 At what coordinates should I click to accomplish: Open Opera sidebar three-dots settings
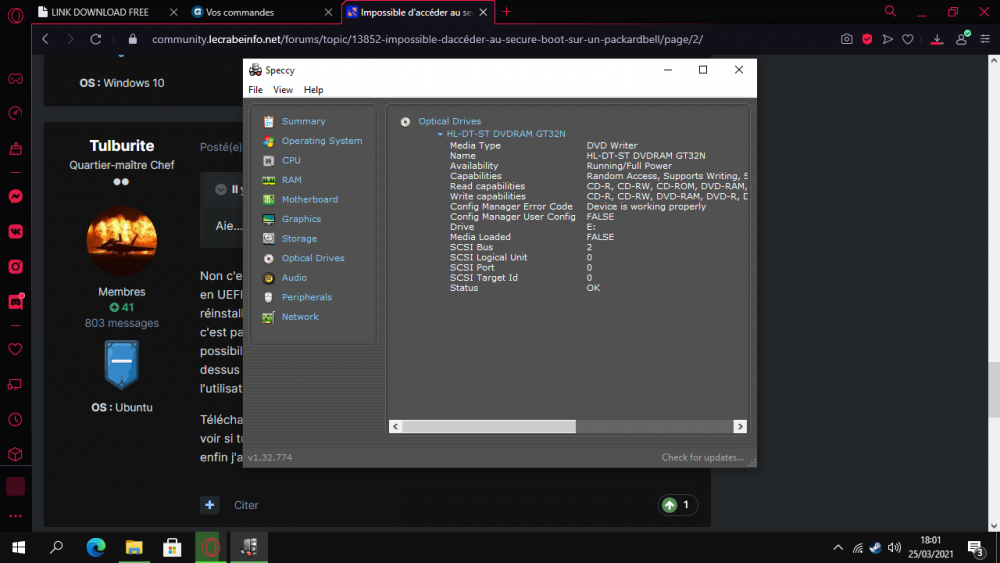coord(15,516)
